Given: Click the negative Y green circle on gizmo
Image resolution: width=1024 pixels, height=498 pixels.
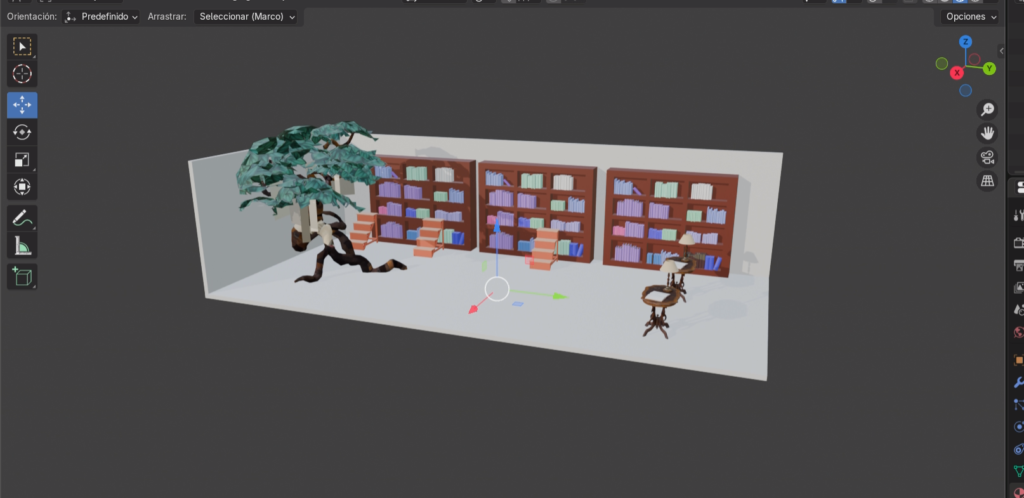Looking at the screenshot, I should [942, 63].
